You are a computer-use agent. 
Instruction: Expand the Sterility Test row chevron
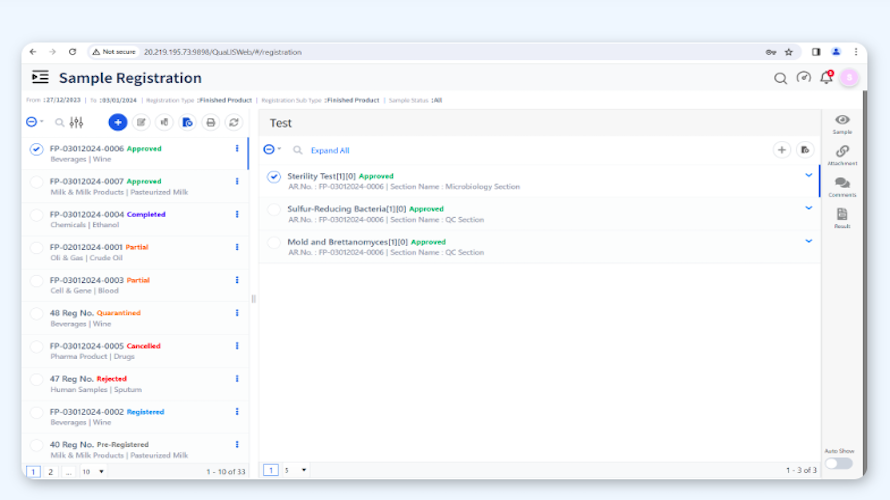pos(809,176)
